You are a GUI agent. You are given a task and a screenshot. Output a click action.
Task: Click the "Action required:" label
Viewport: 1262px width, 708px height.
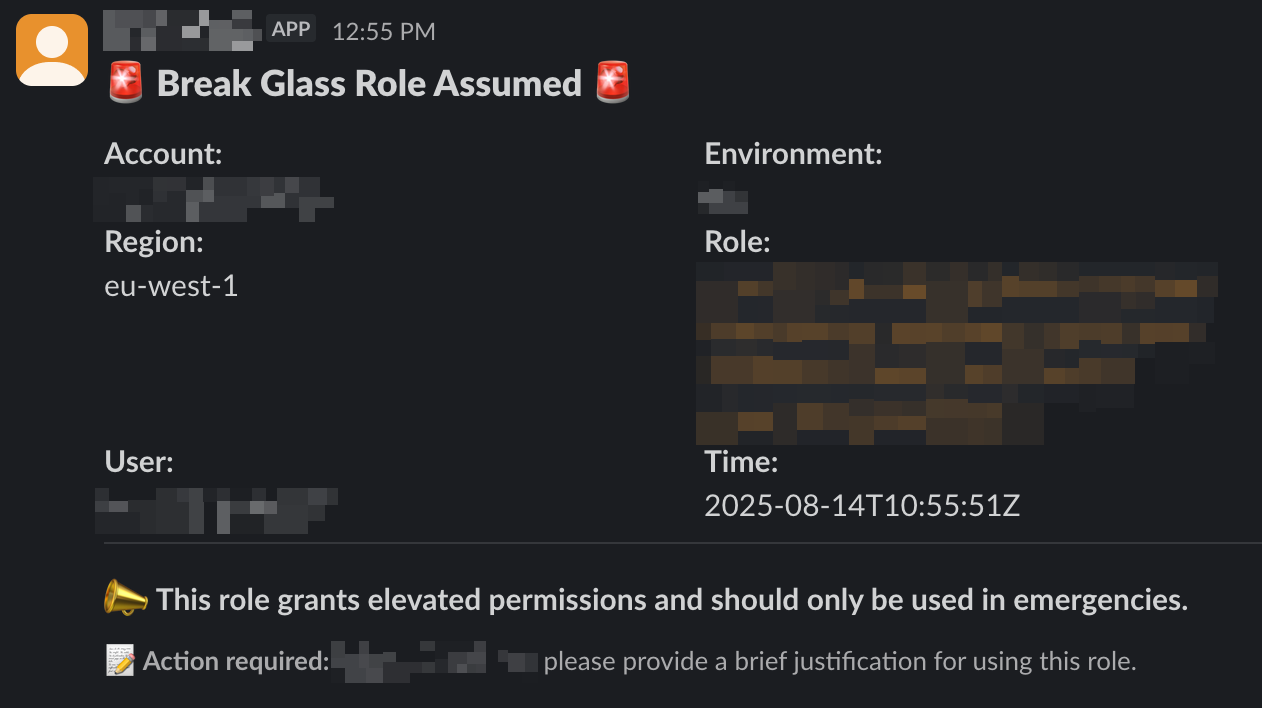click(x=236, y=661)
